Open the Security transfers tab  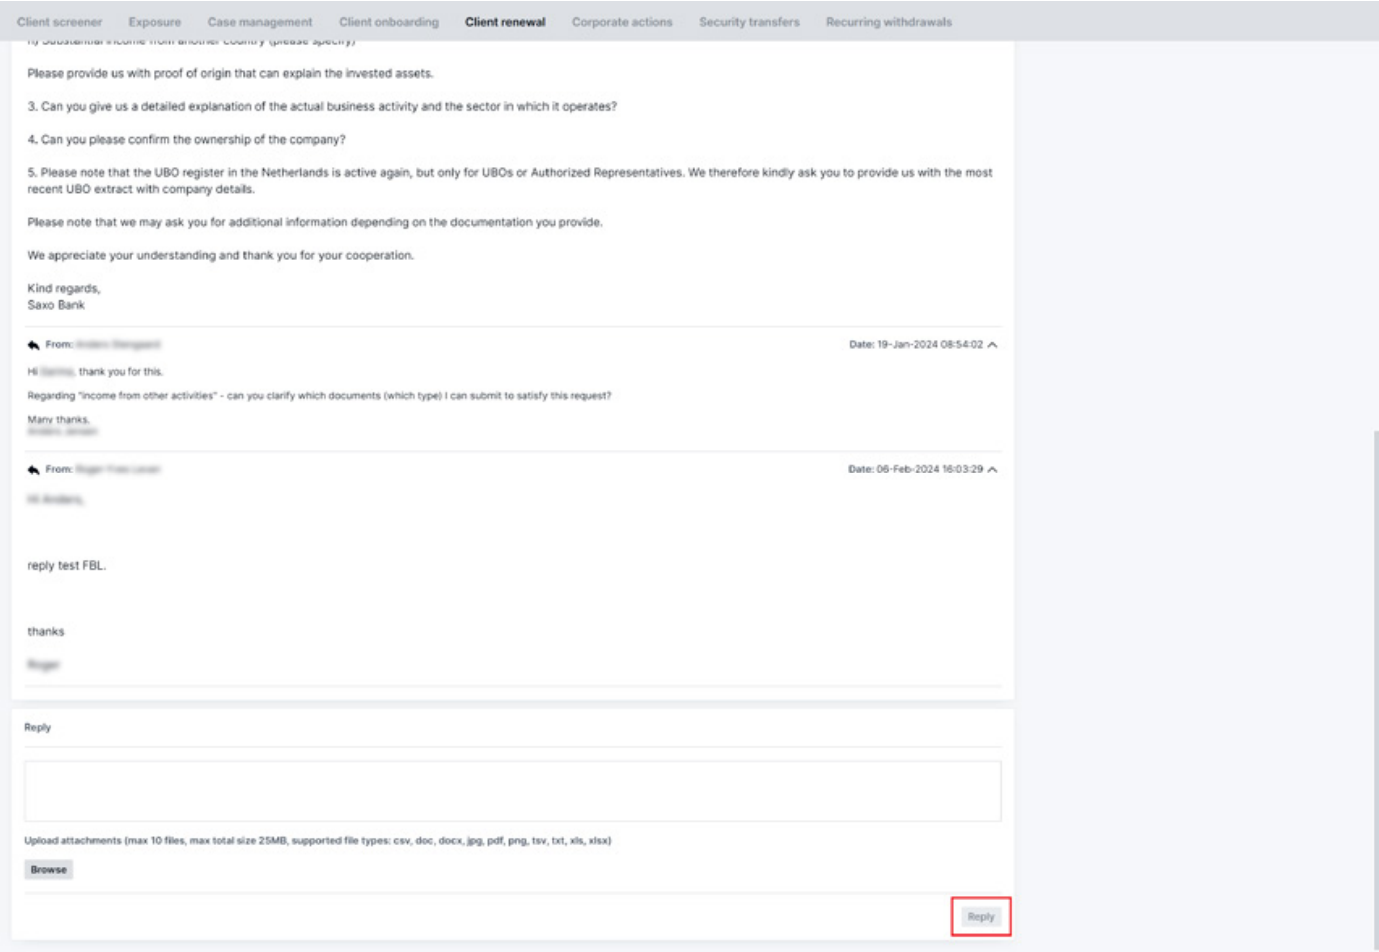pos(749,22)
